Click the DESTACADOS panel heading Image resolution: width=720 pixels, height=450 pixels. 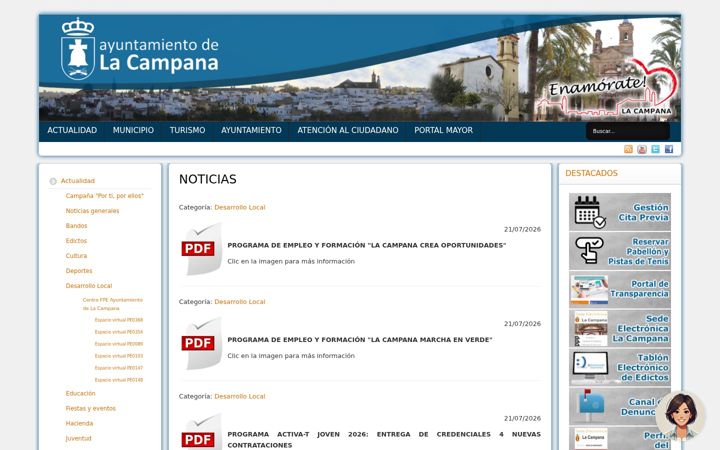(x=591, y=173)
